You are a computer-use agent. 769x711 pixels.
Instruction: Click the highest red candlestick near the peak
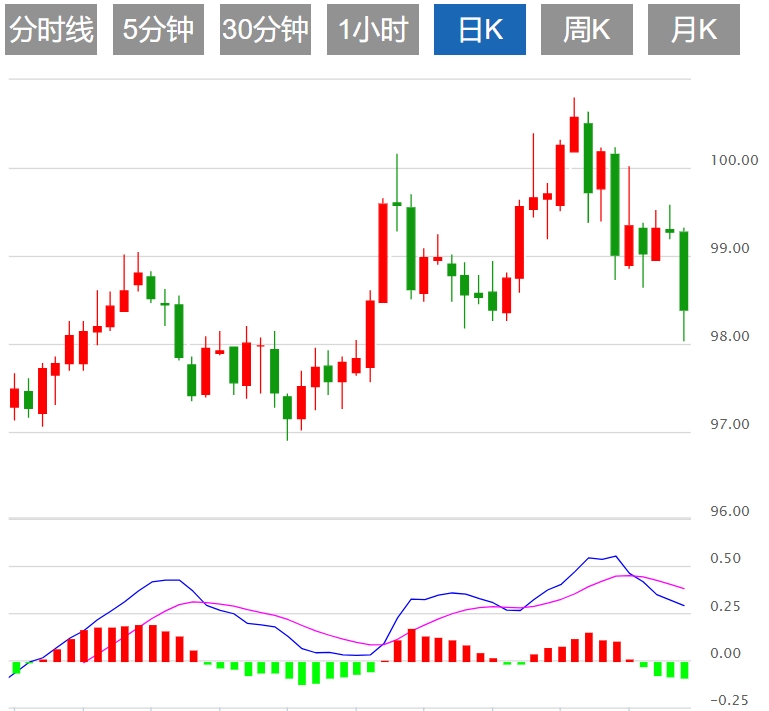[574, 134]
